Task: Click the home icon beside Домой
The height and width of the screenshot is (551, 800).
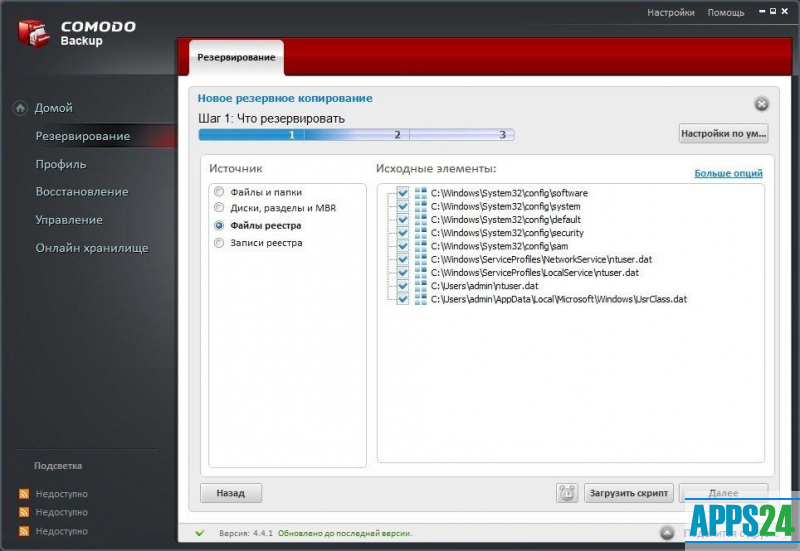Action: point(20,108)
